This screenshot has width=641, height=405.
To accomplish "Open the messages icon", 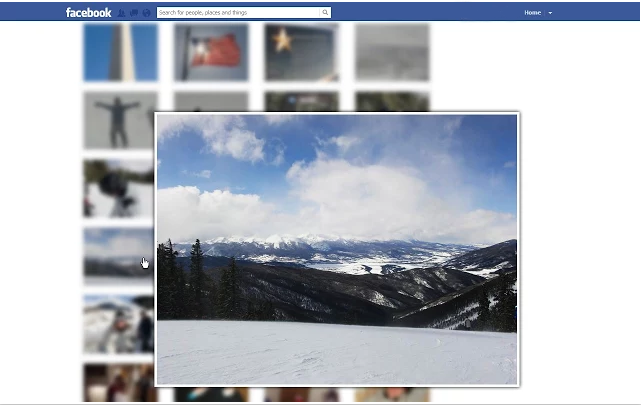I will coord(134,13).
